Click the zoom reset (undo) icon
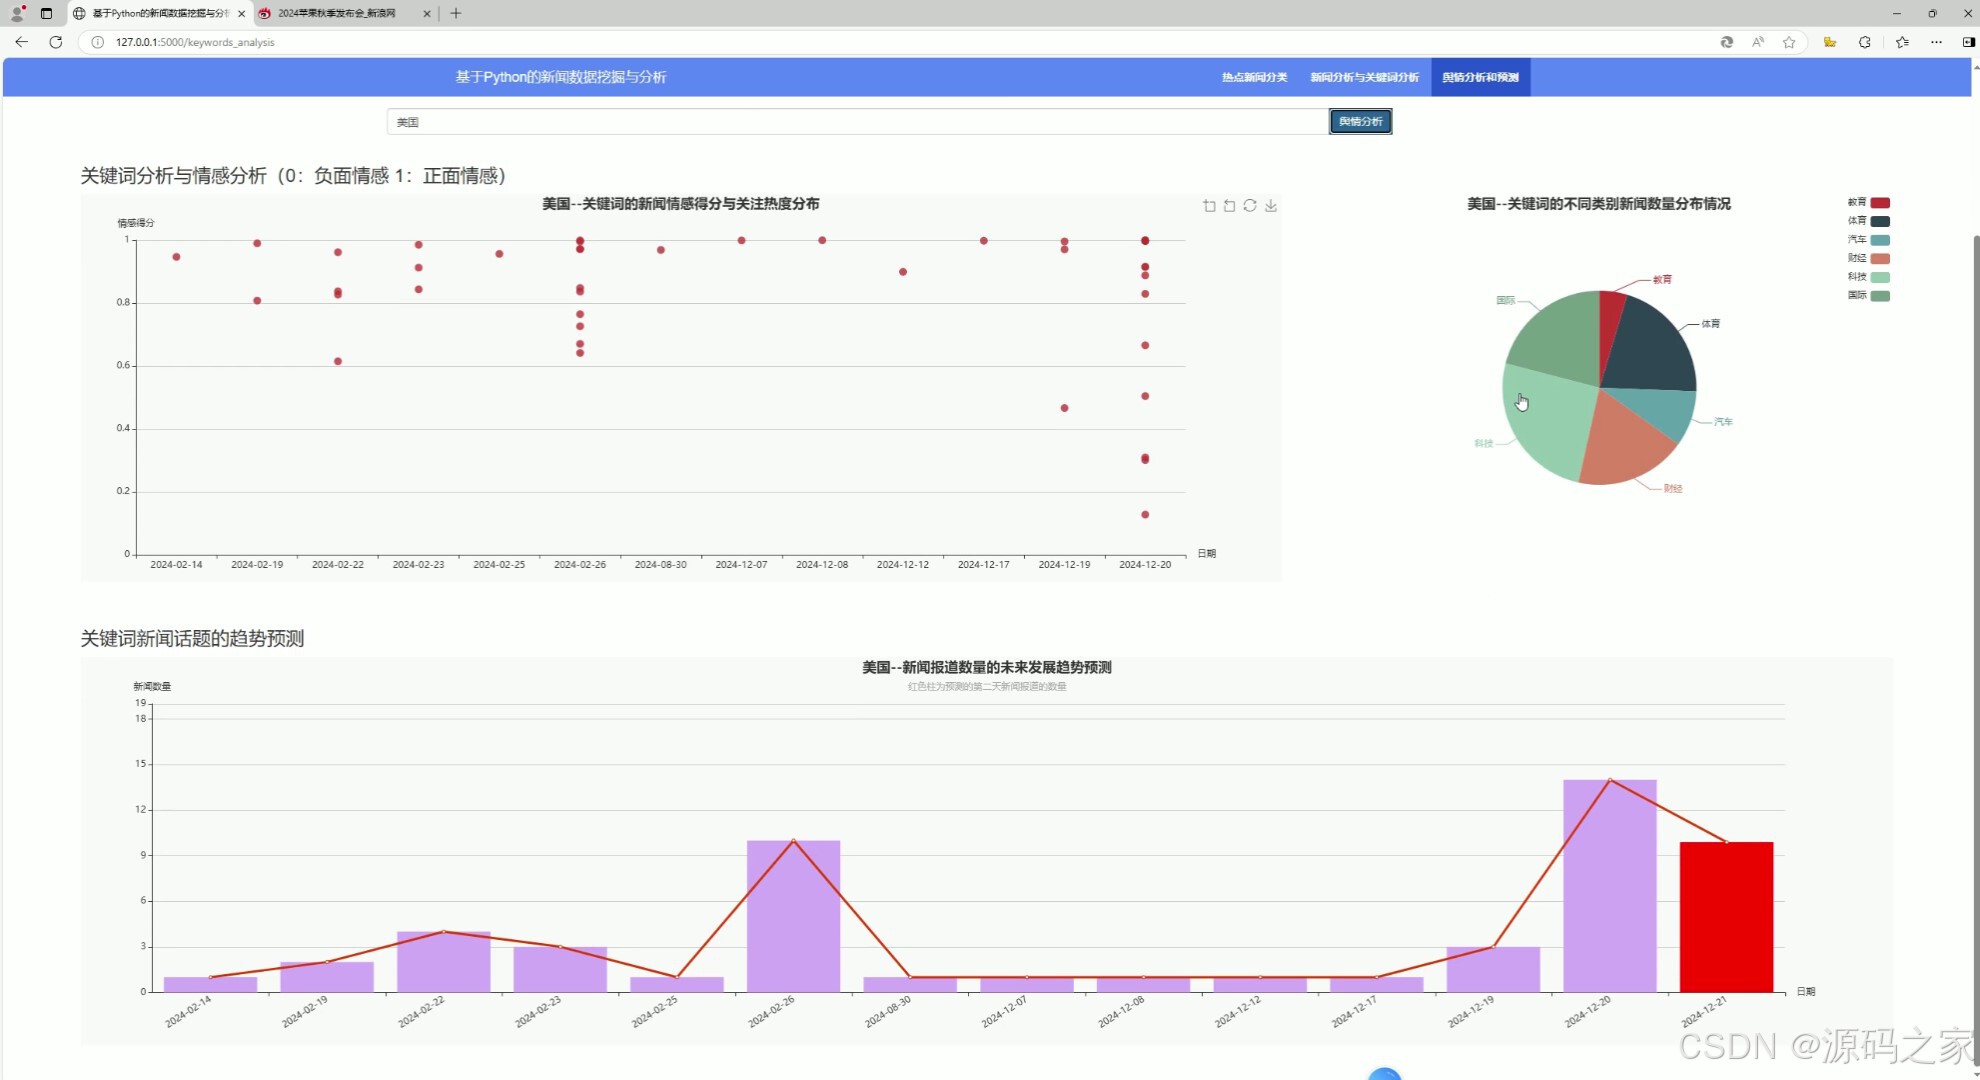The width and height of the screenshot is (1980, 1080). [1229, 206]
